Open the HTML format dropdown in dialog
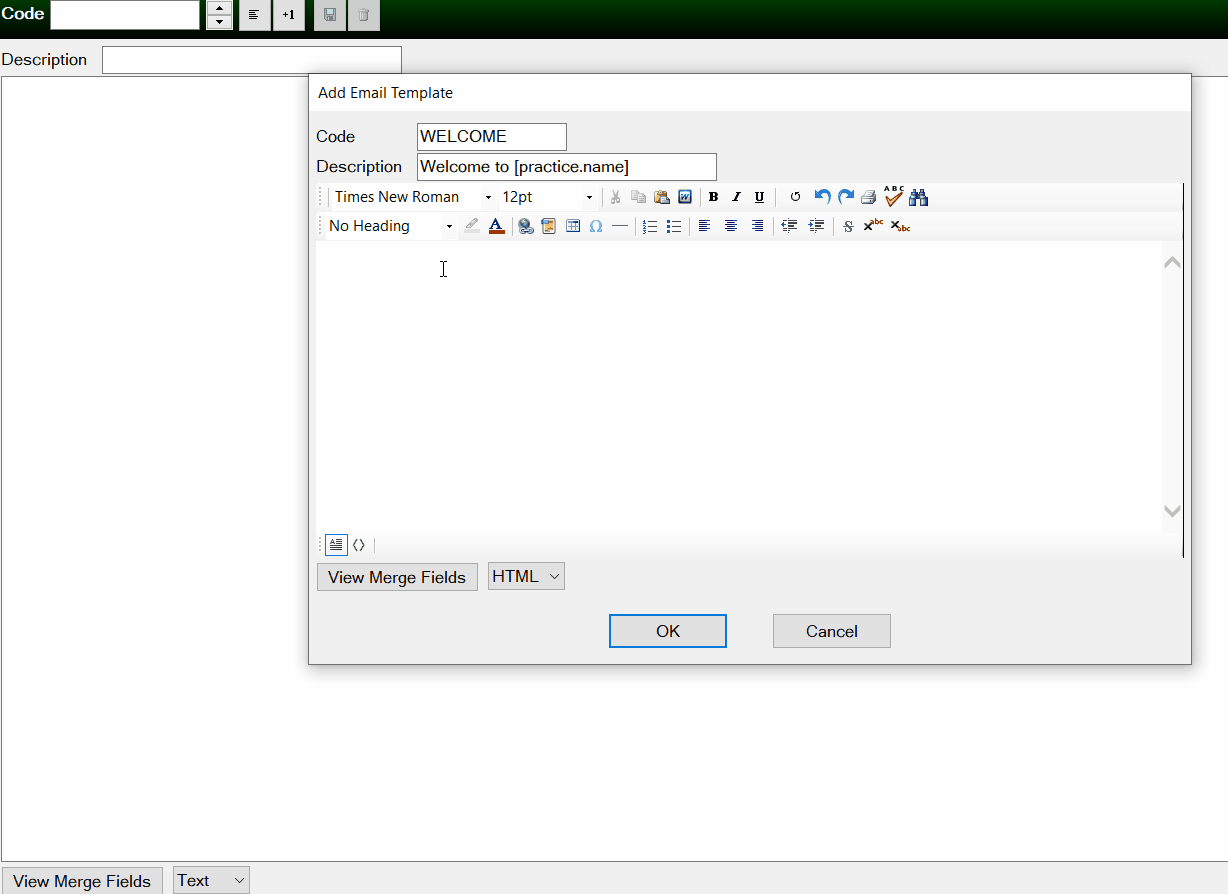 526,576
